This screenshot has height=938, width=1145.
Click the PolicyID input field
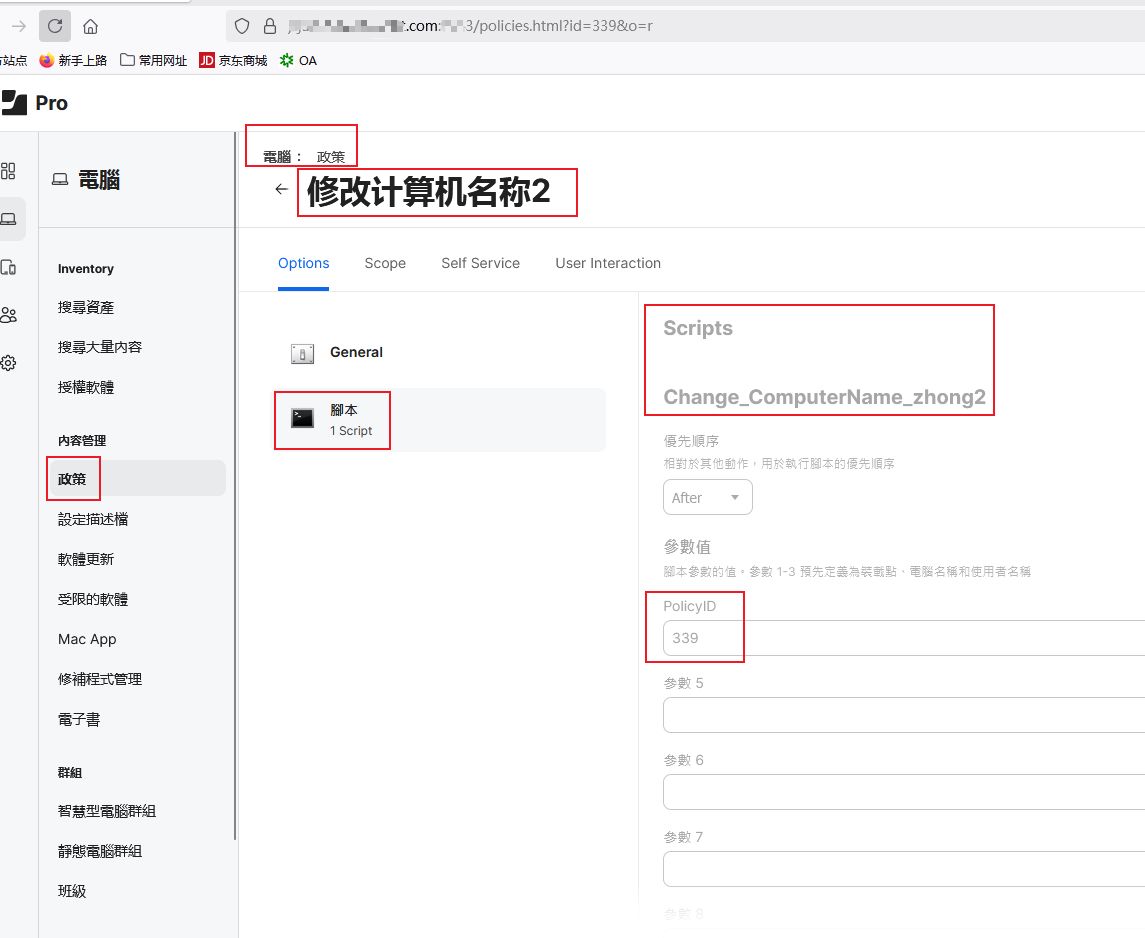coord(900,638)
